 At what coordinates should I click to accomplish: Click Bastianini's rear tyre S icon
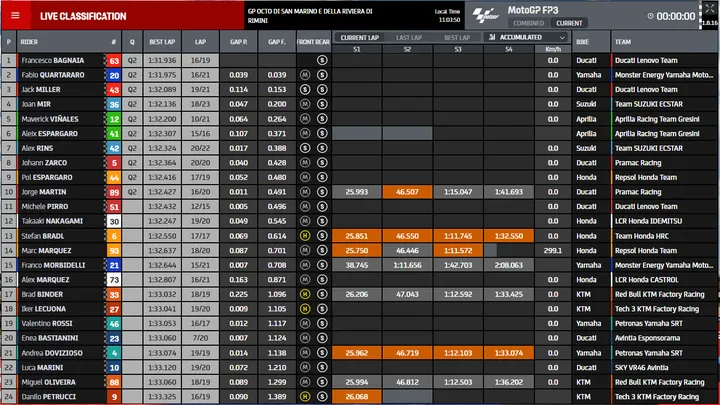pyautogui.click(x=322, y=338)
